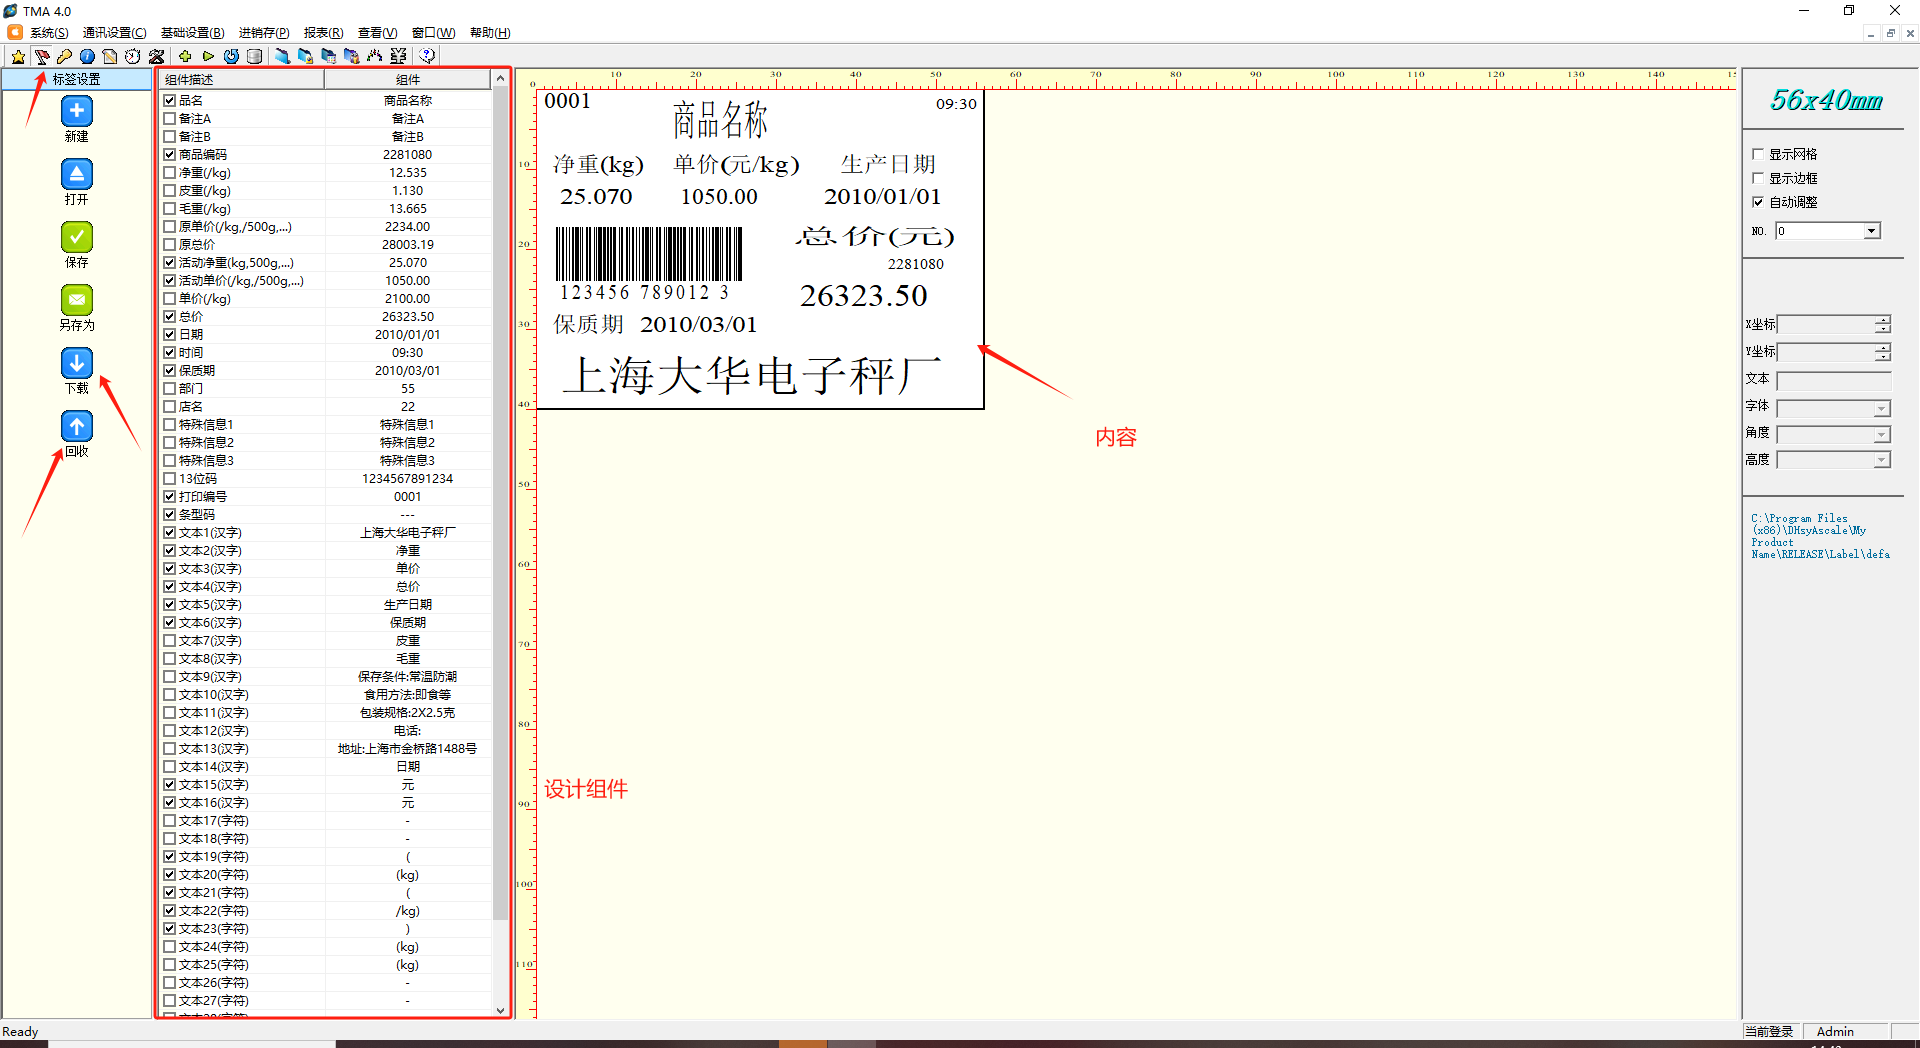The height and width of the screenshot is (1048, 1920).
Task: Click the 56x40mm label size text
Action: (x=1826, y=100)
